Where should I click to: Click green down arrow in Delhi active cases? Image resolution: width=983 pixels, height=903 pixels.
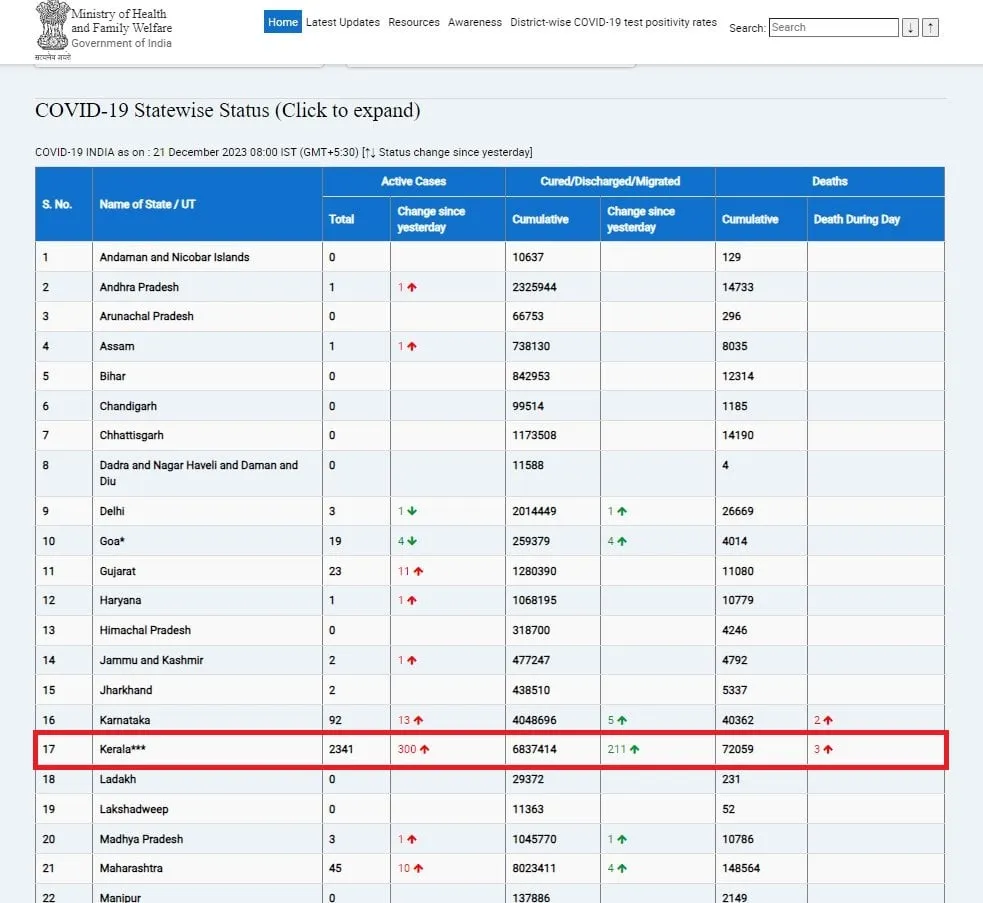coord(412,511)
